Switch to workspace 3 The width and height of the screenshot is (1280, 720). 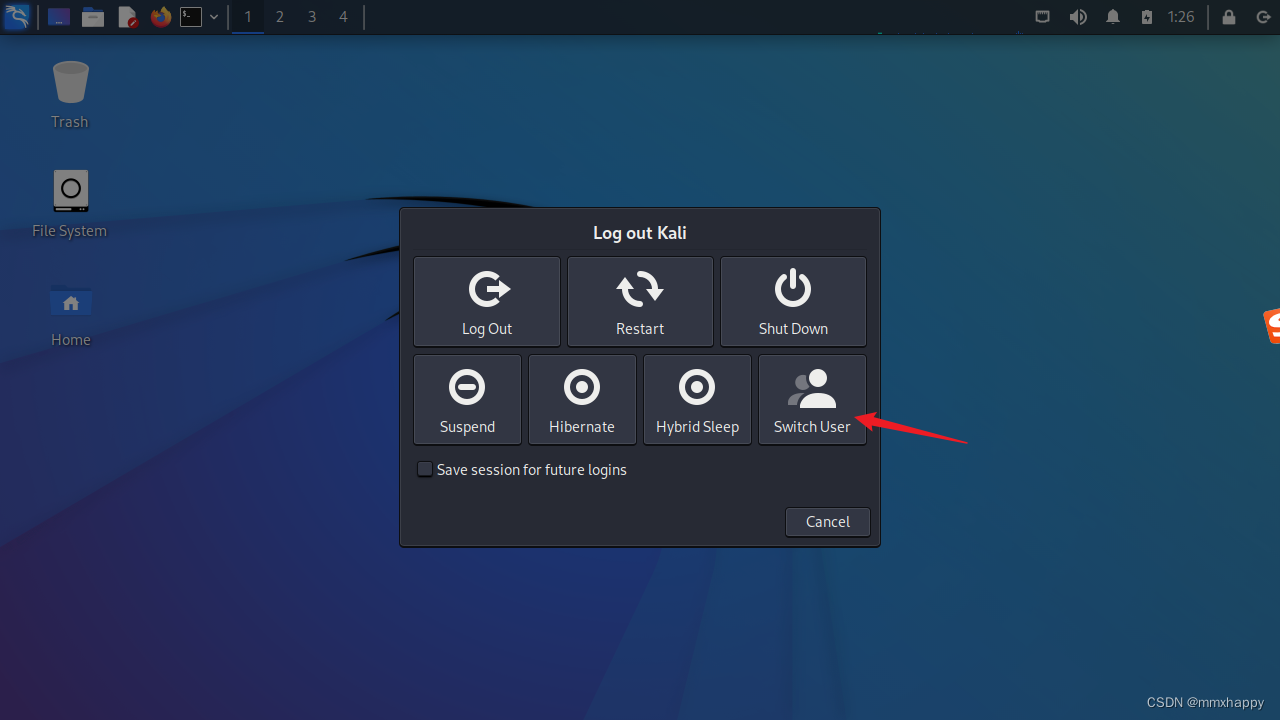(312, 17)
